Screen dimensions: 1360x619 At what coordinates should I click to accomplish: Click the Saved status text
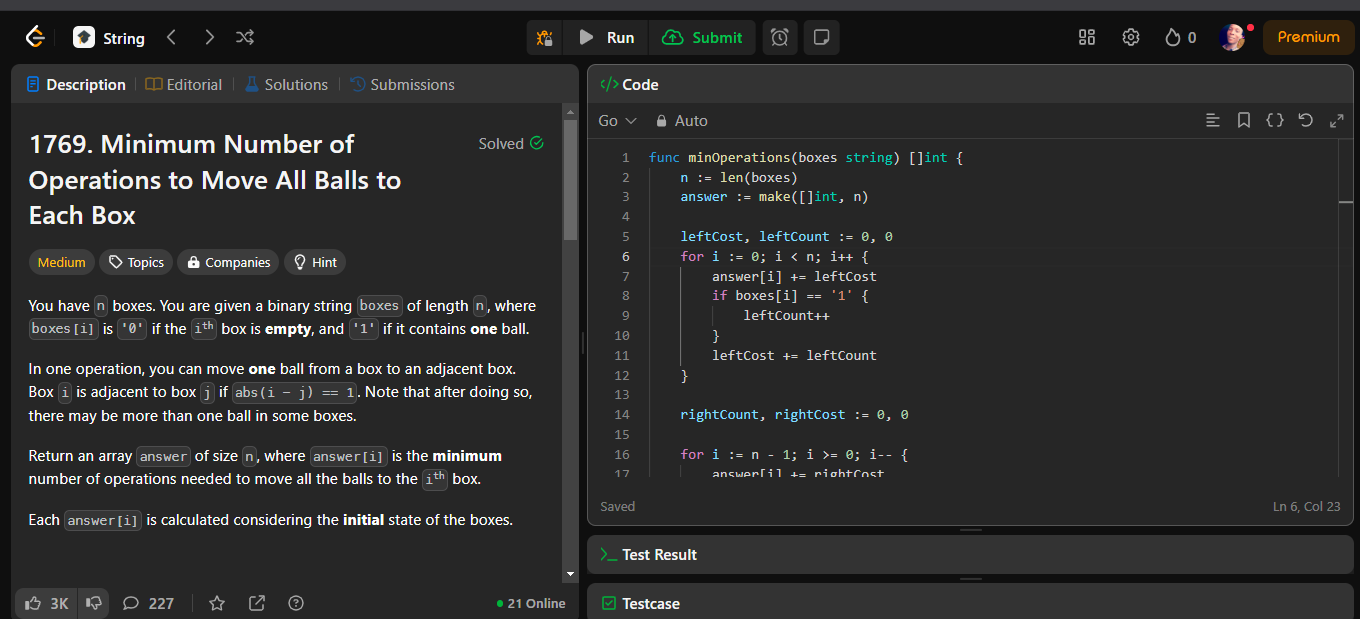click(x=617, y=507)
